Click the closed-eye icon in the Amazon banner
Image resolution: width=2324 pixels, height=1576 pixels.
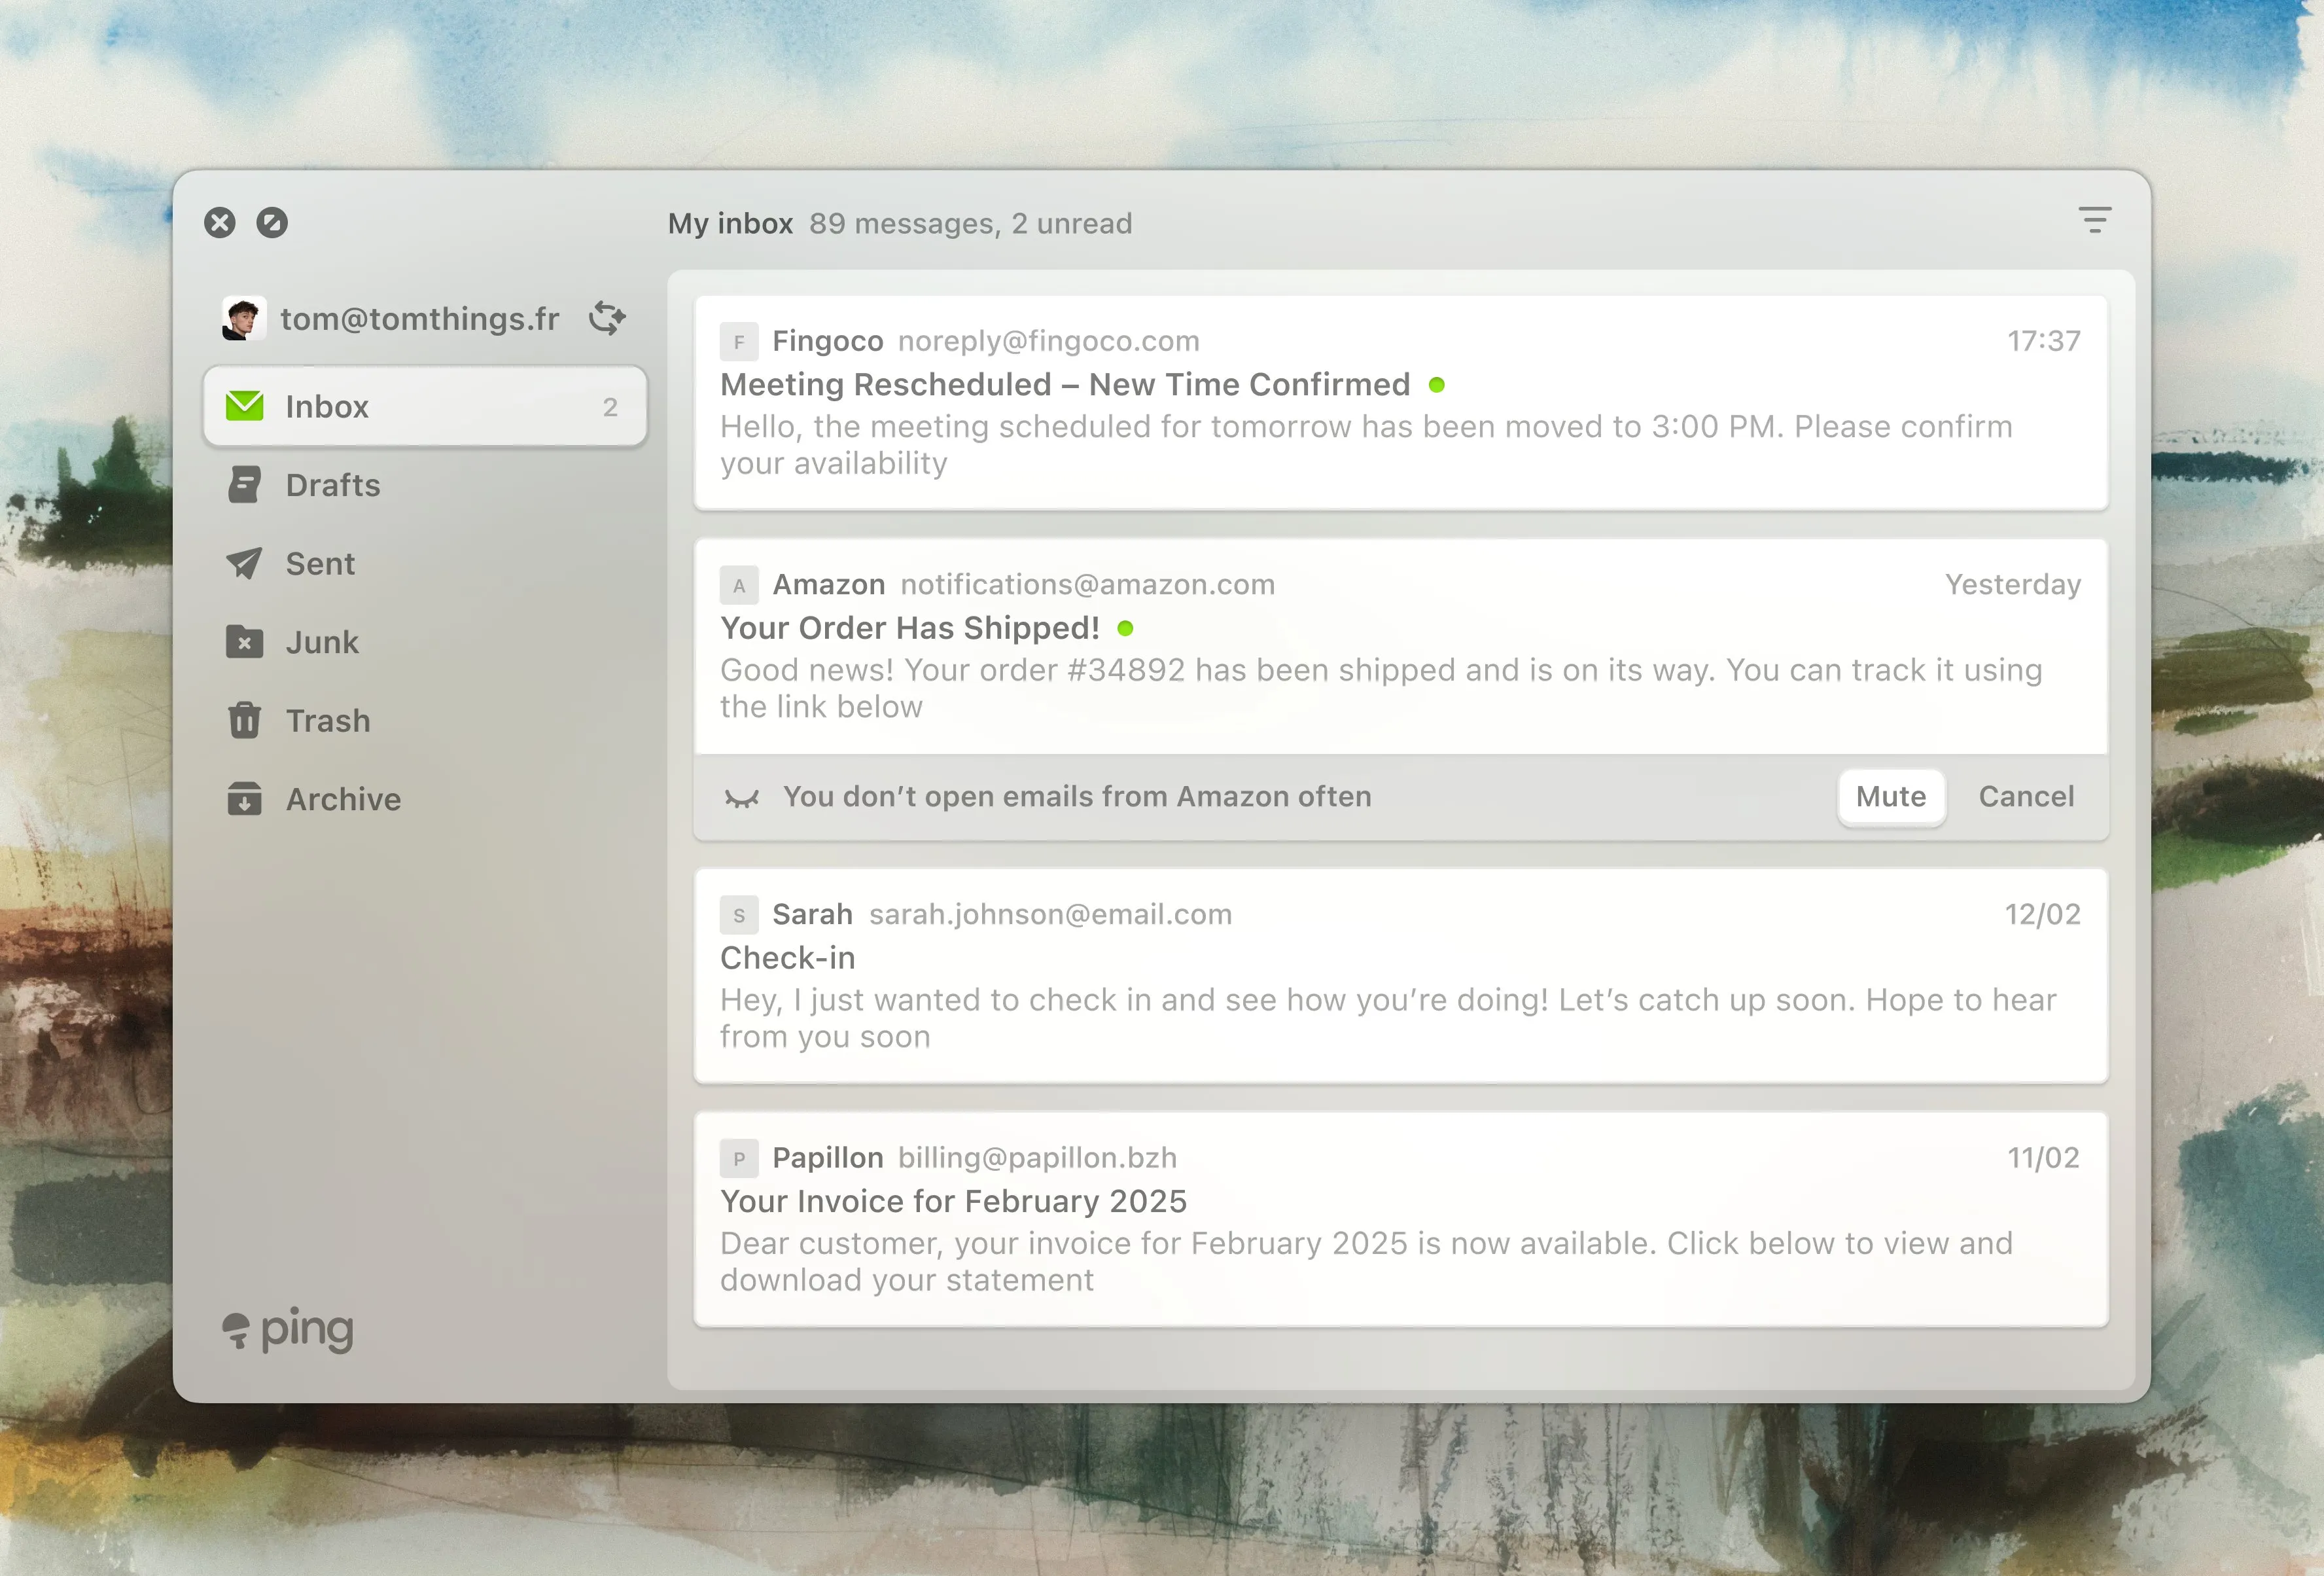[741, 796]
